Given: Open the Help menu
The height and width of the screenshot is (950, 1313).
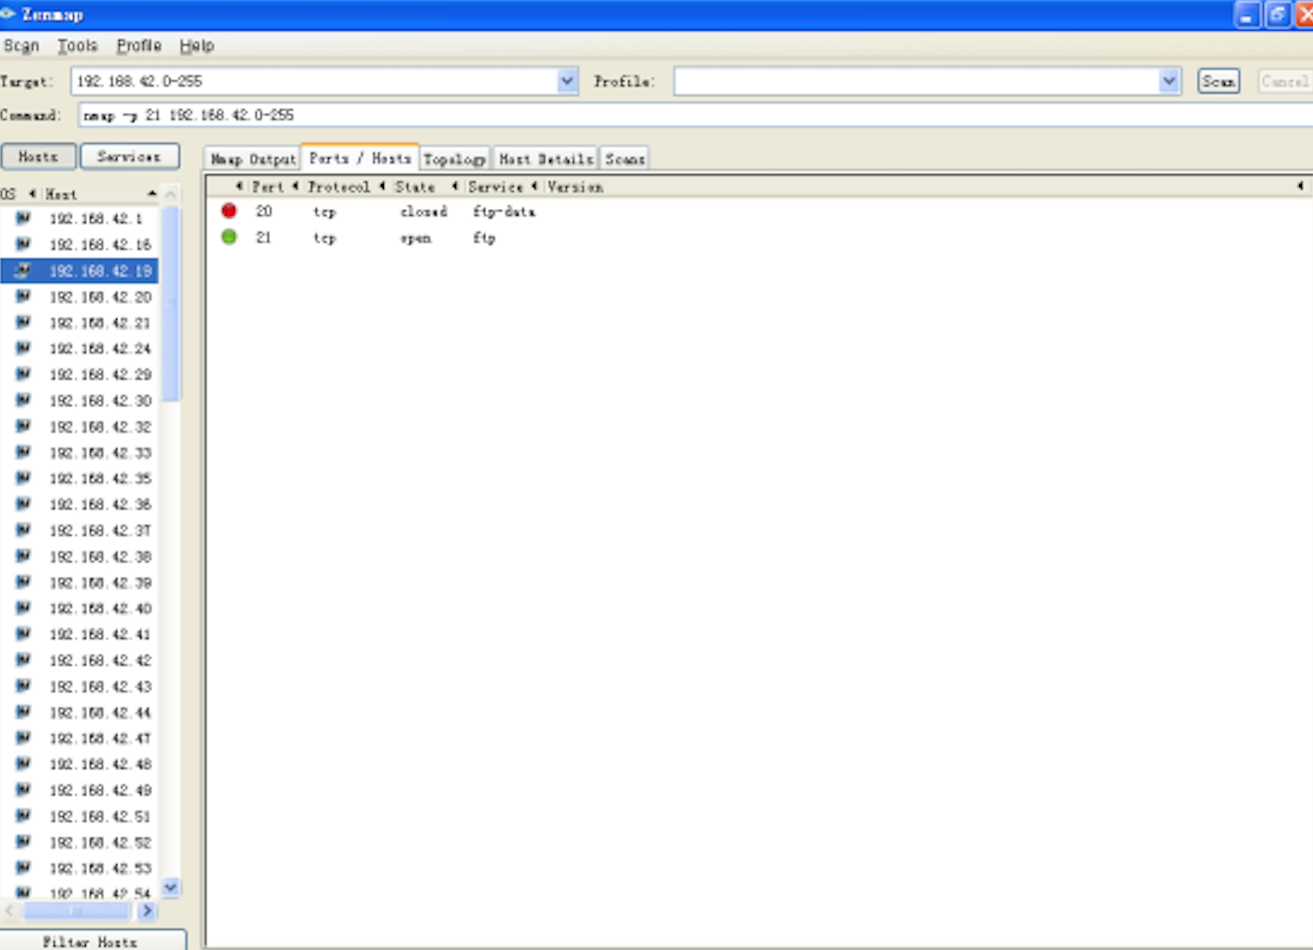Looking at the screenshot, I should click(x=197, y=46).
